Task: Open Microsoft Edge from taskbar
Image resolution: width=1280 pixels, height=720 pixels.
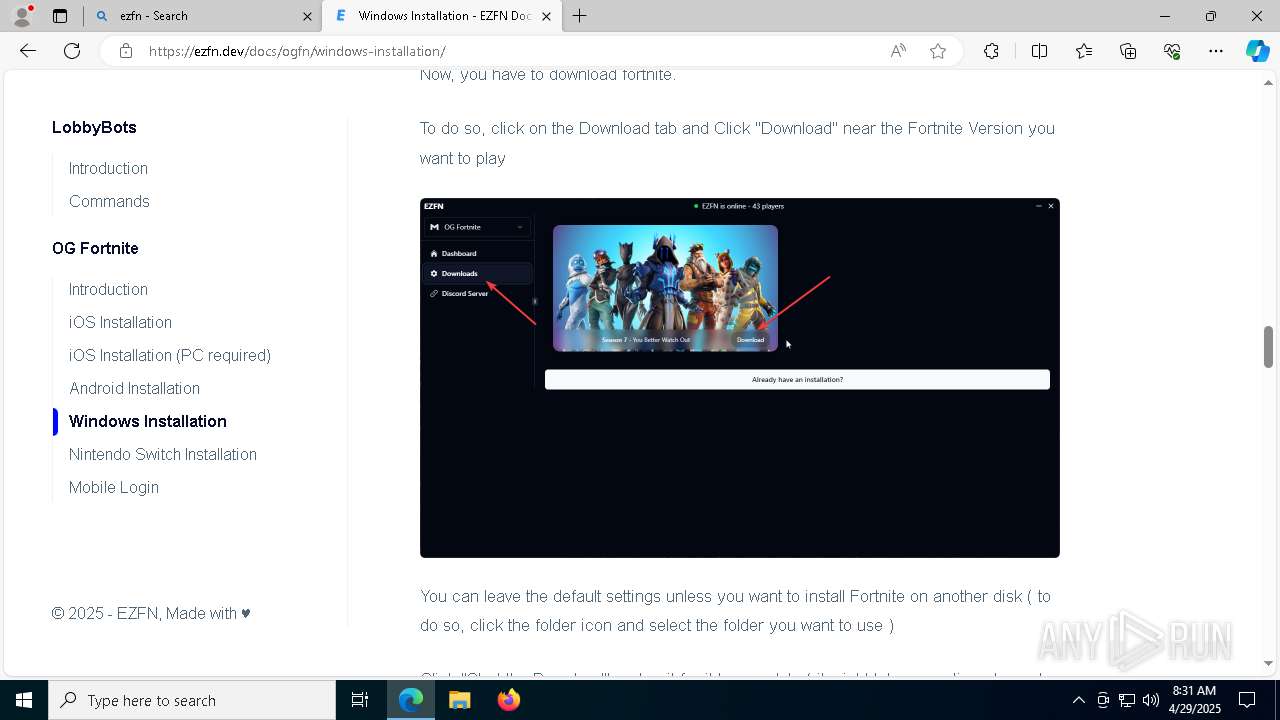Action: pos(411,700)
